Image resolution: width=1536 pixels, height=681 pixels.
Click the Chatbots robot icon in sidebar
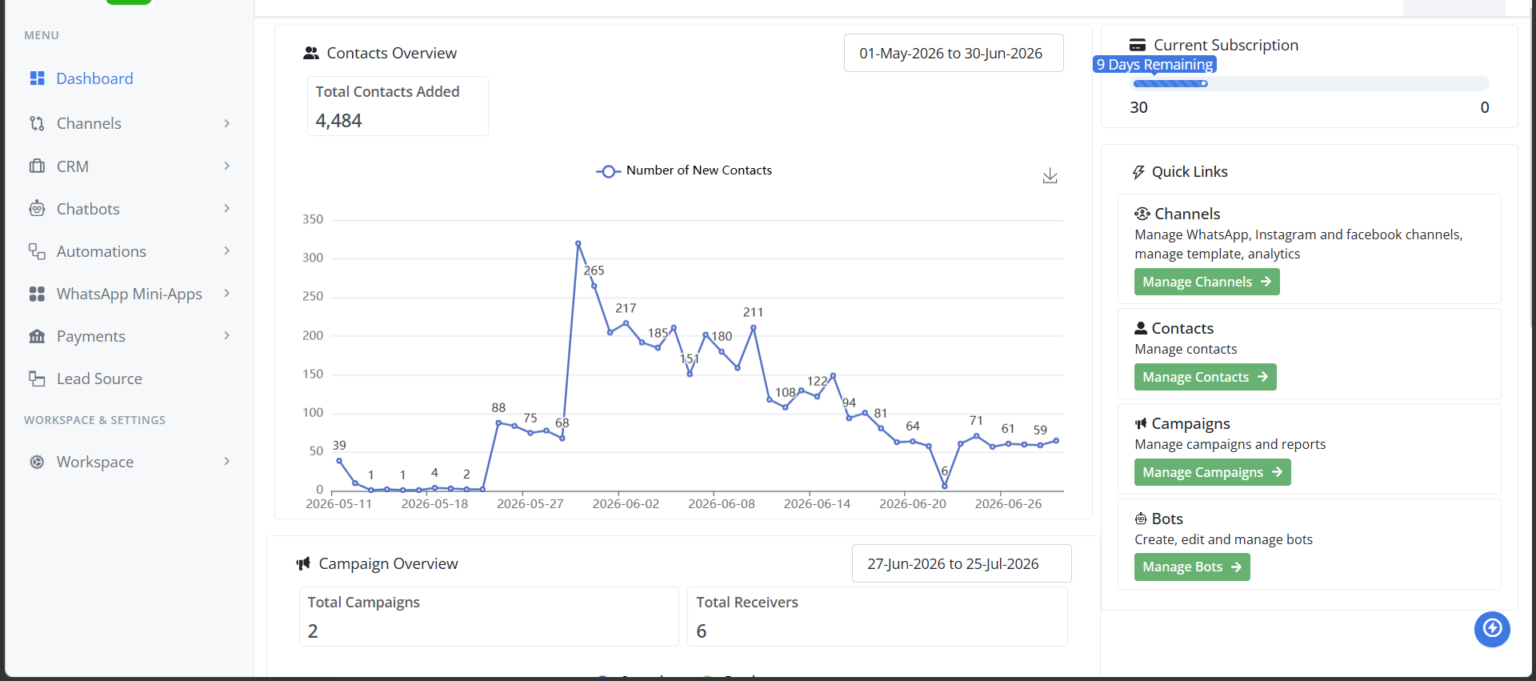pos(37,209)
